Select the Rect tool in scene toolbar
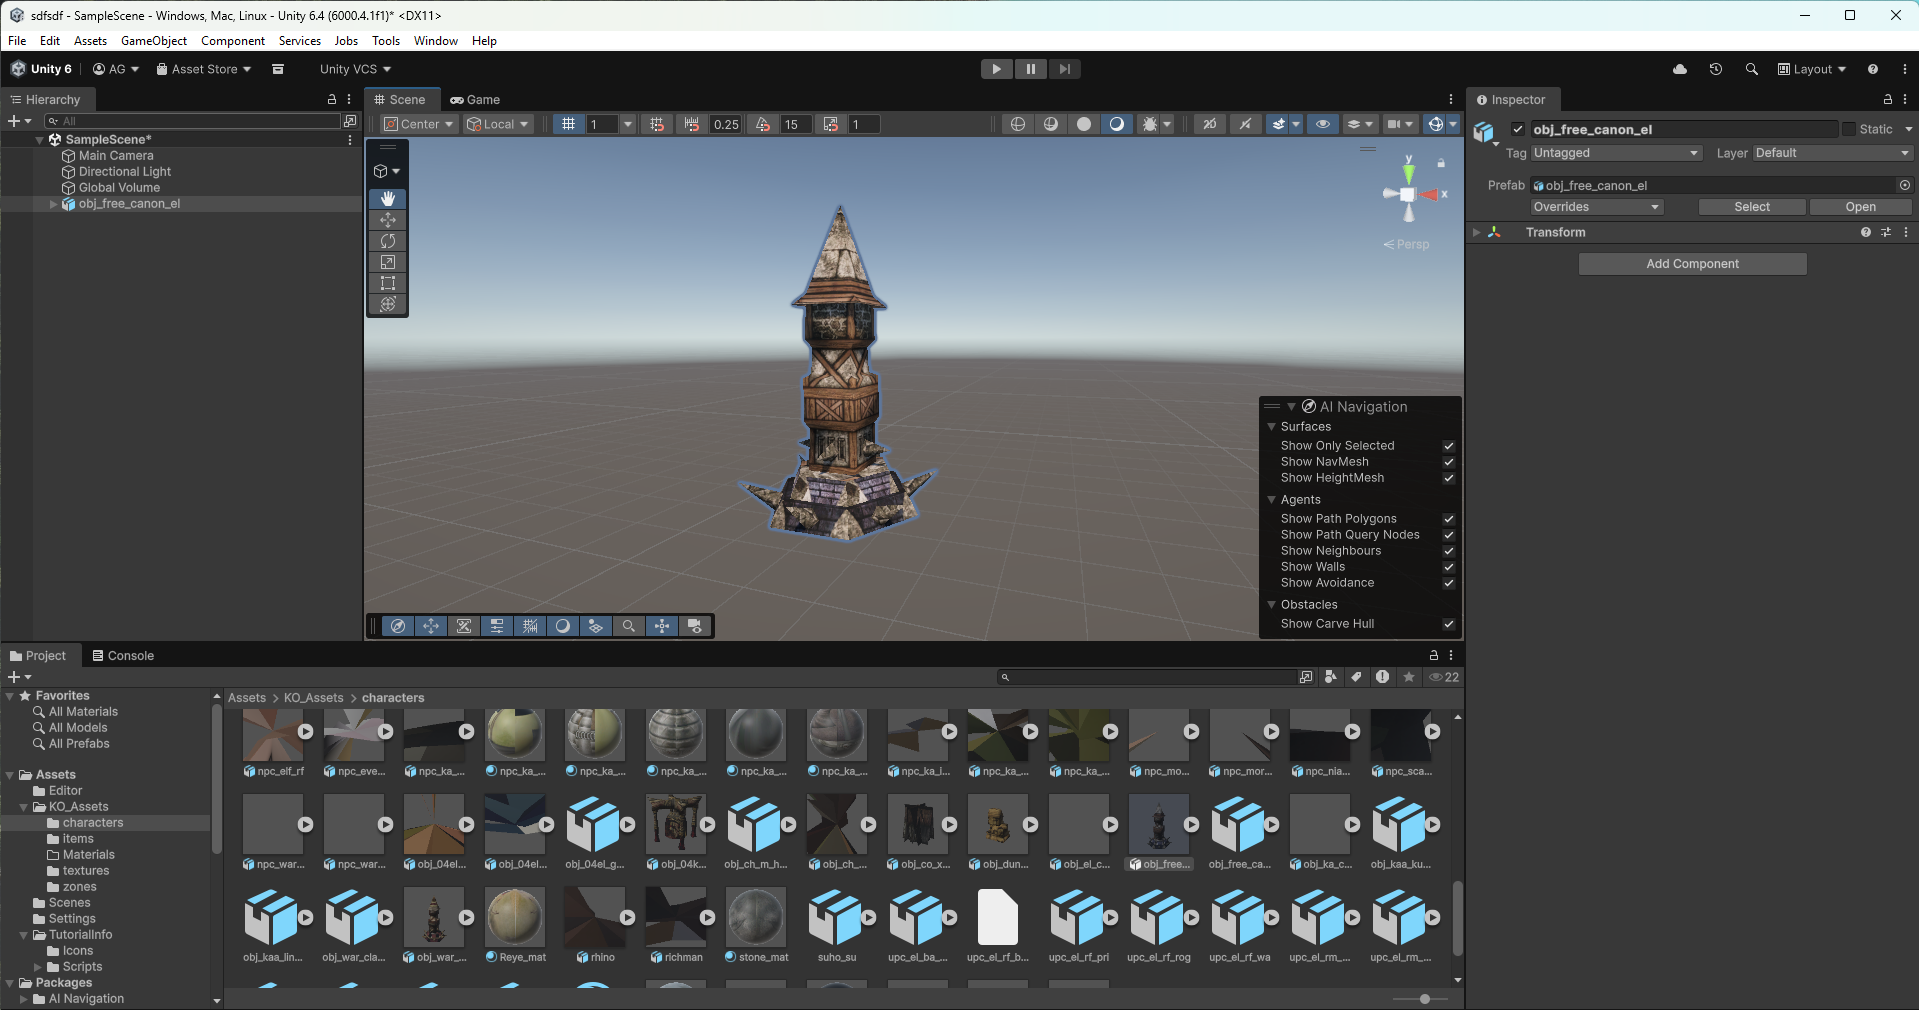Viewport: 1919px width, 1010px height. coord(388,283)
